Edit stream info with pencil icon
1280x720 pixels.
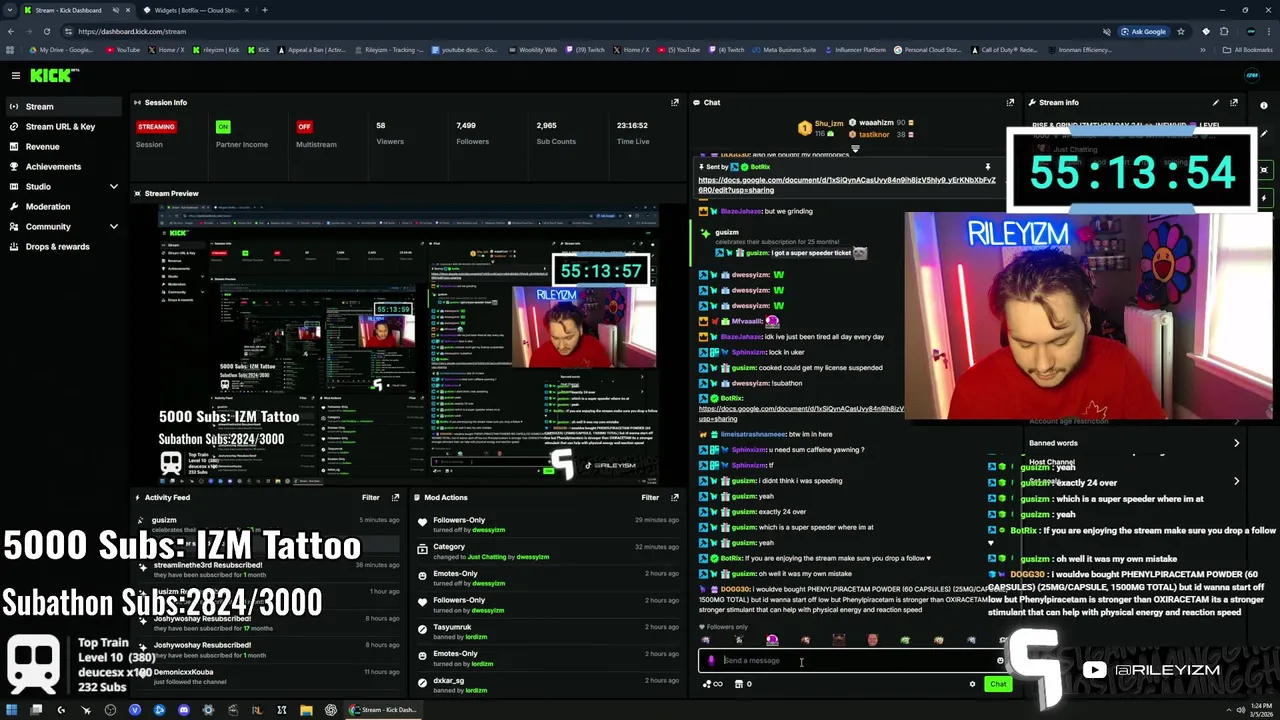(1215, 102)
